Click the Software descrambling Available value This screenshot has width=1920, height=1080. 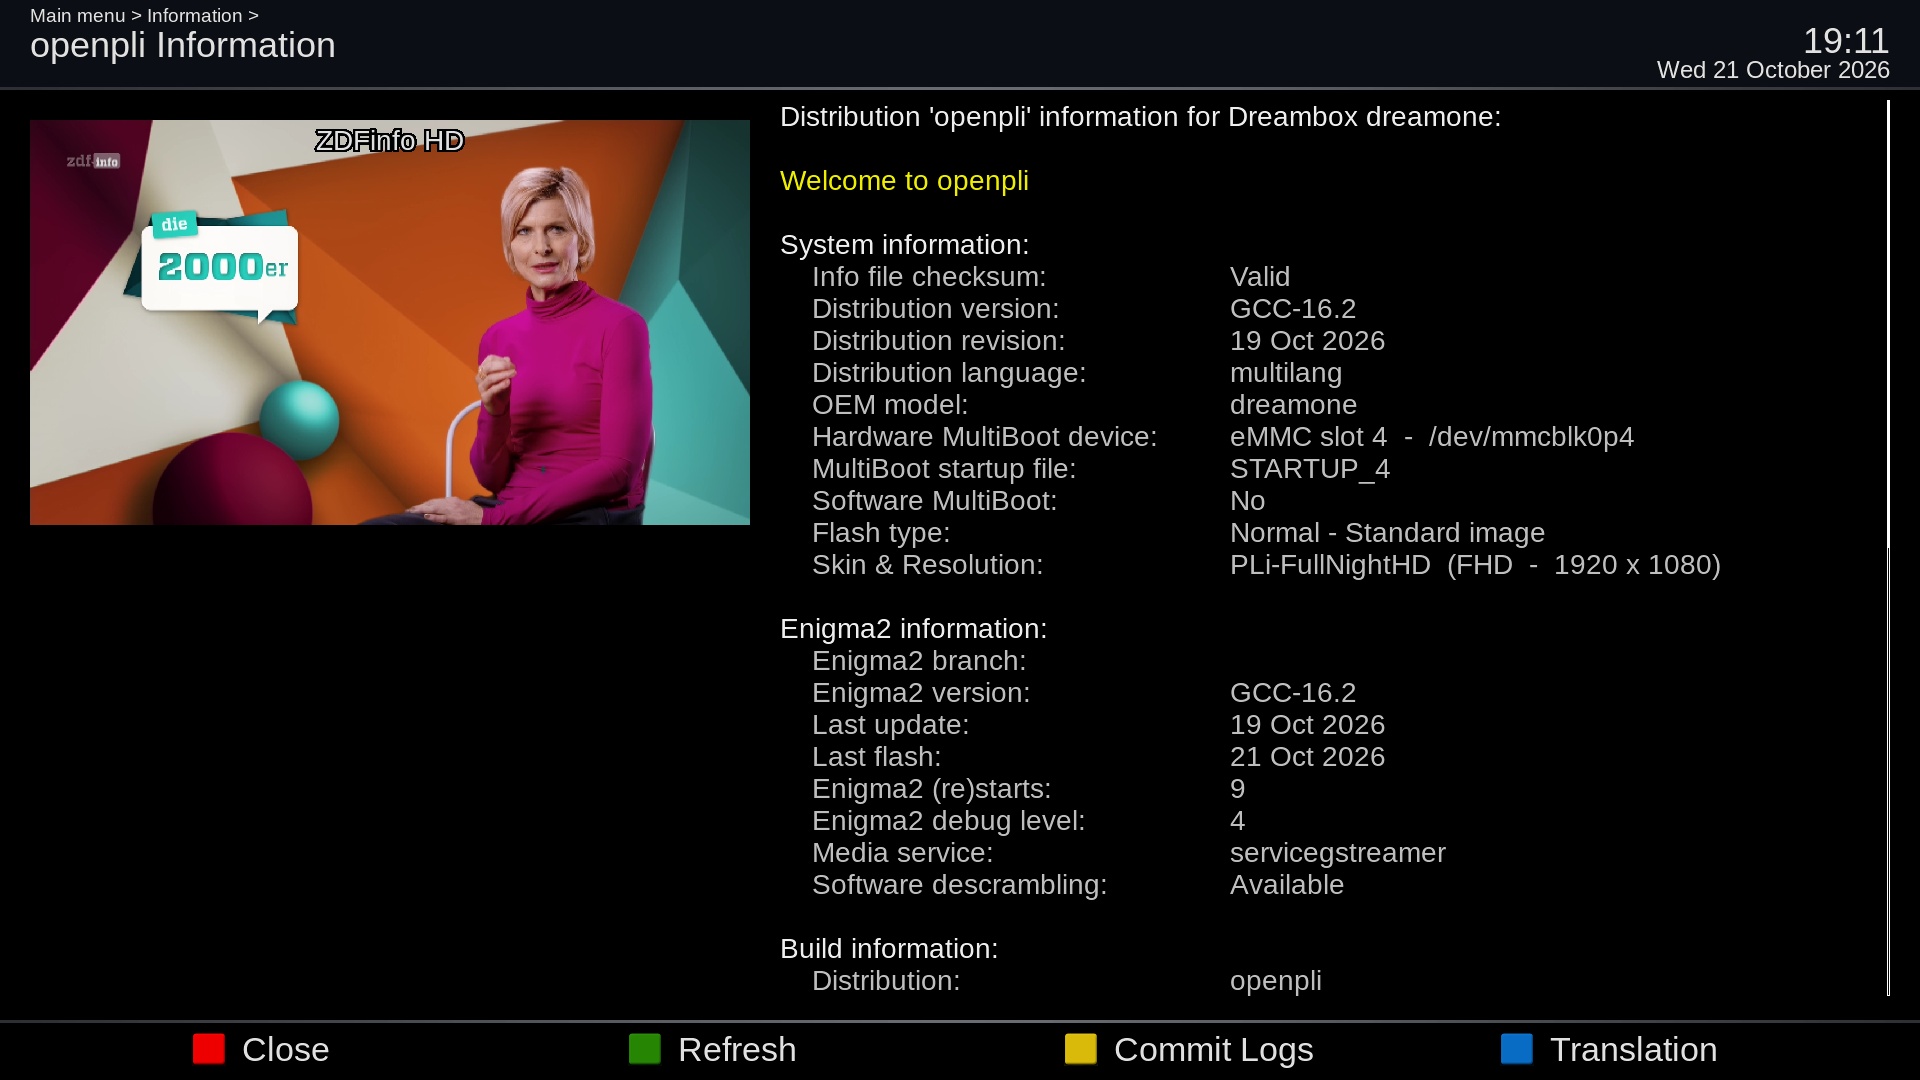pyautogui.click(x=1287, y=885)
